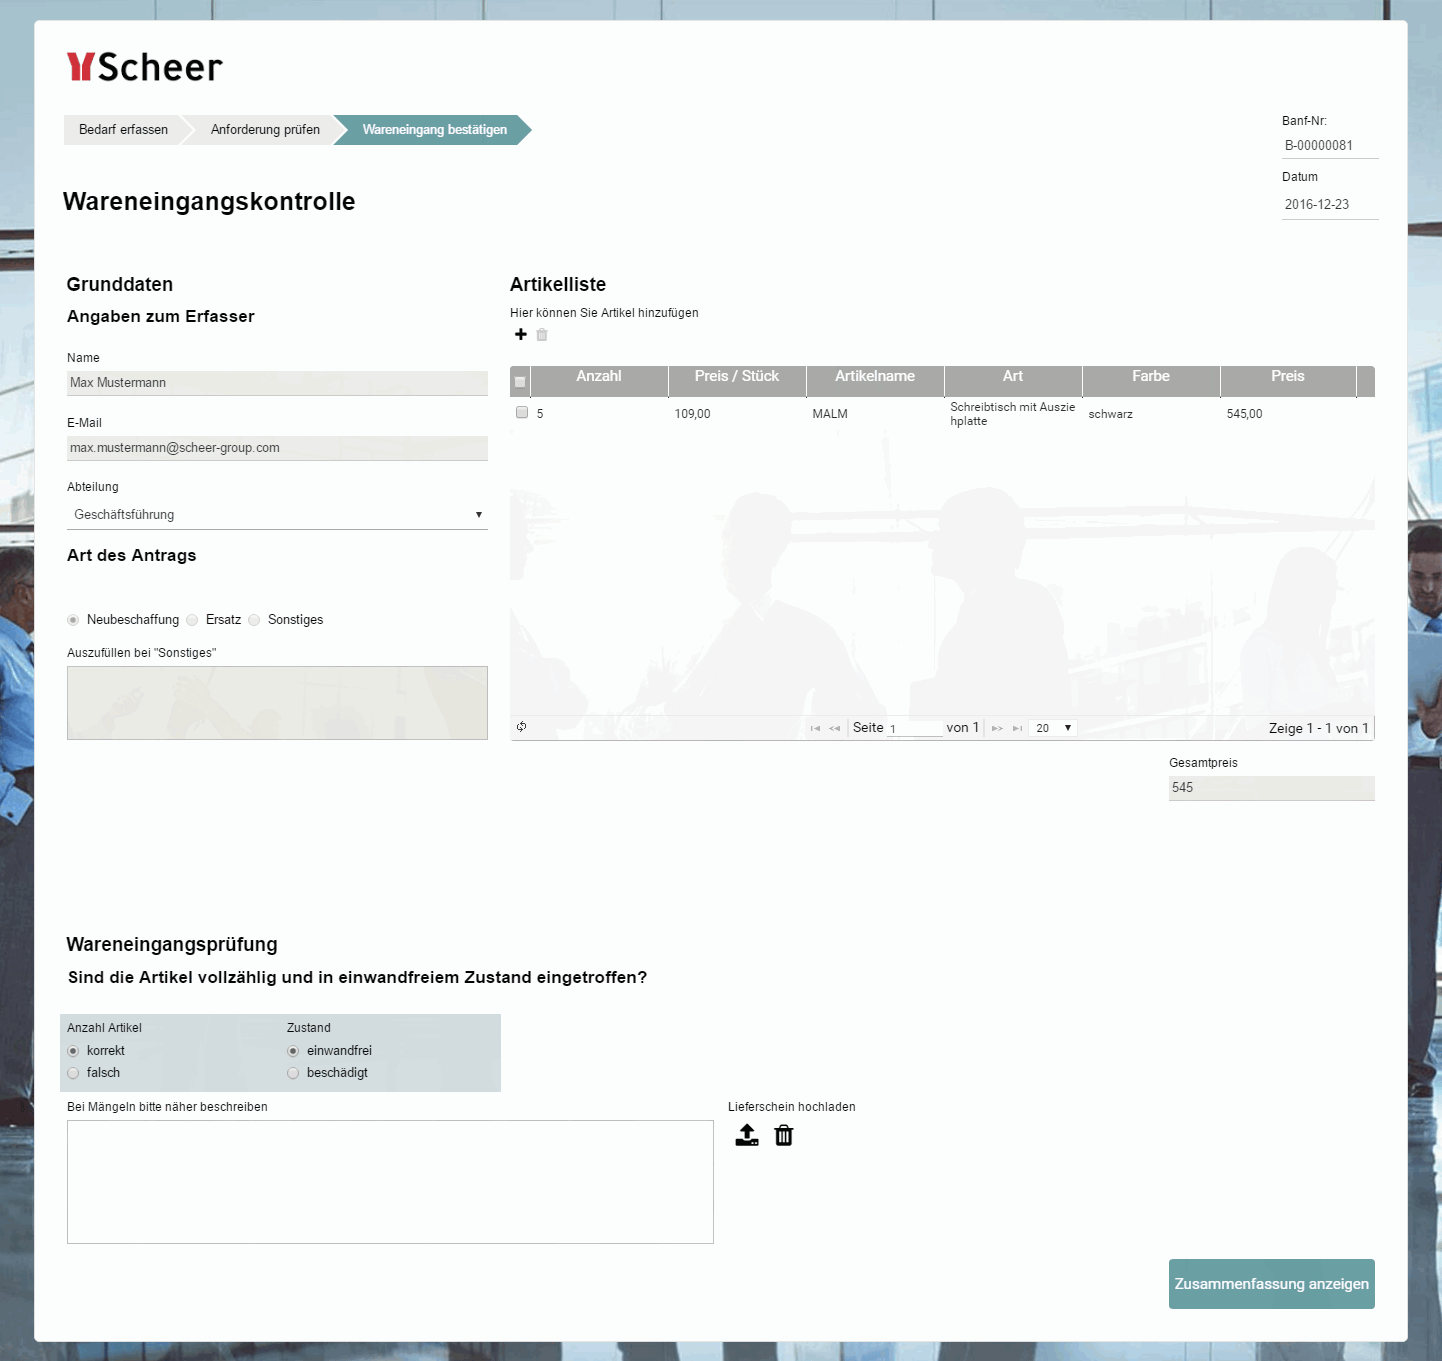Open the Abteilung dropdown
This screenshot has height=1361, width=1442.
tap(277, 515)
